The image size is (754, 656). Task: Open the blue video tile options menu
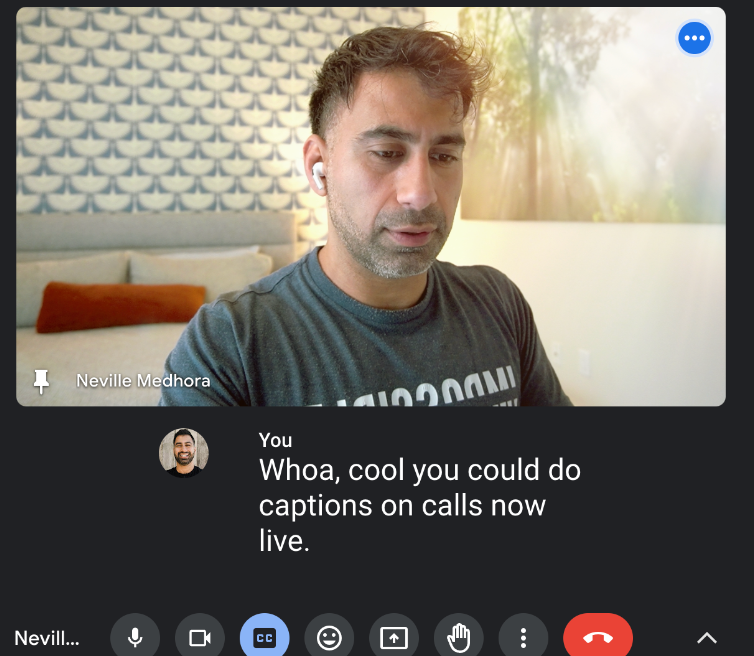click(x=694, y=38)
